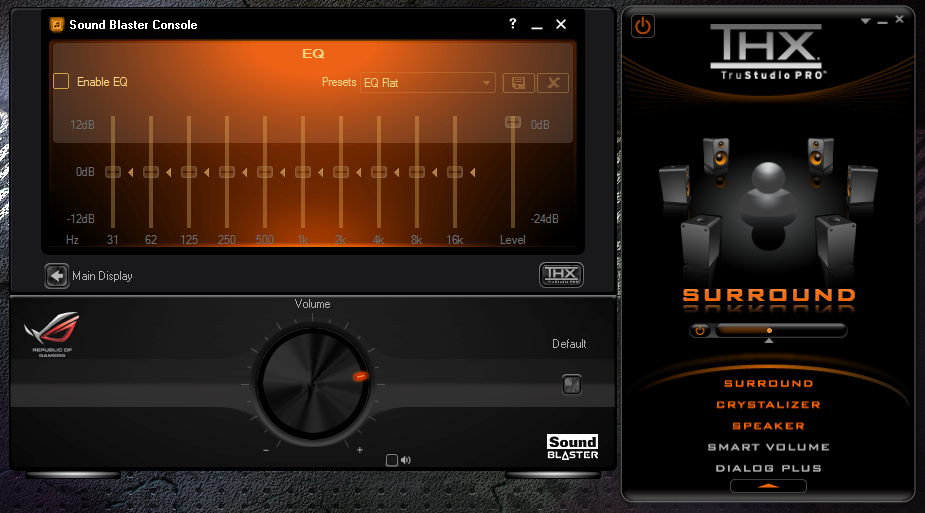
Task: Open THX panel dropdown arrow menu
Action: [865, 21]
